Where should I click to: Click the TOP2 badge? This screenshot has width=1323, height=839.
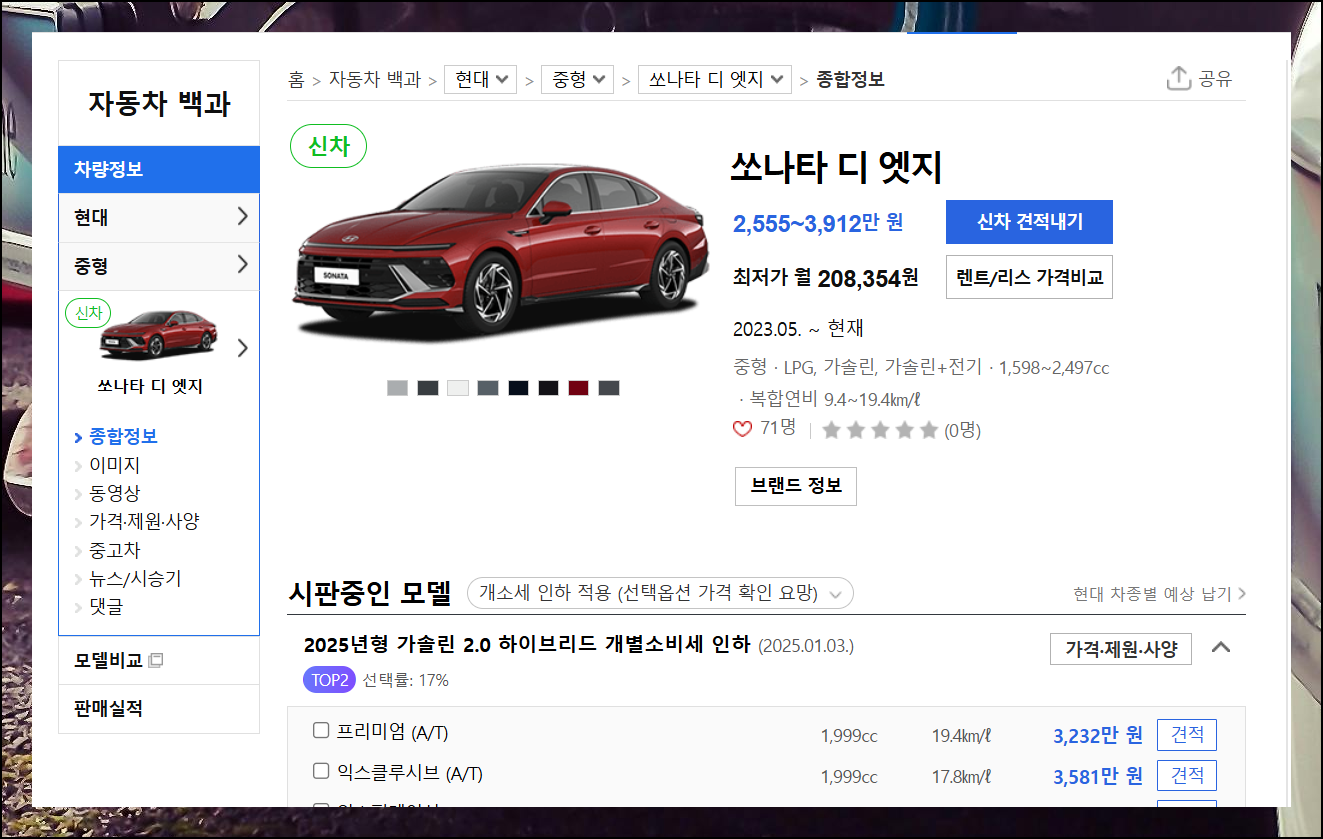[x=329, y=680]
